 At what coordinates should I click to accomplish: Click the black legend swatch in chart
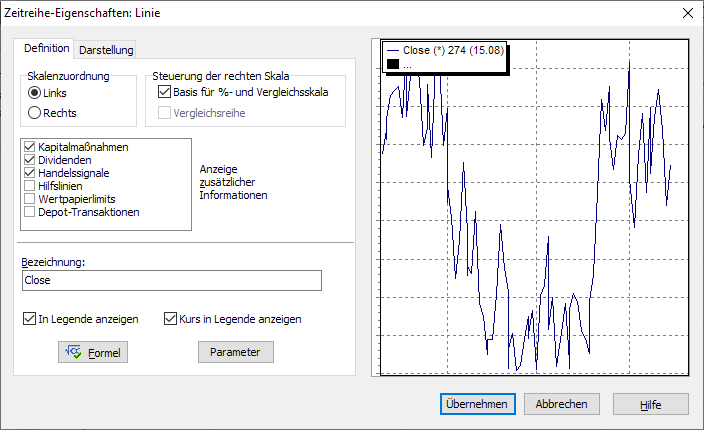(393, 65)
